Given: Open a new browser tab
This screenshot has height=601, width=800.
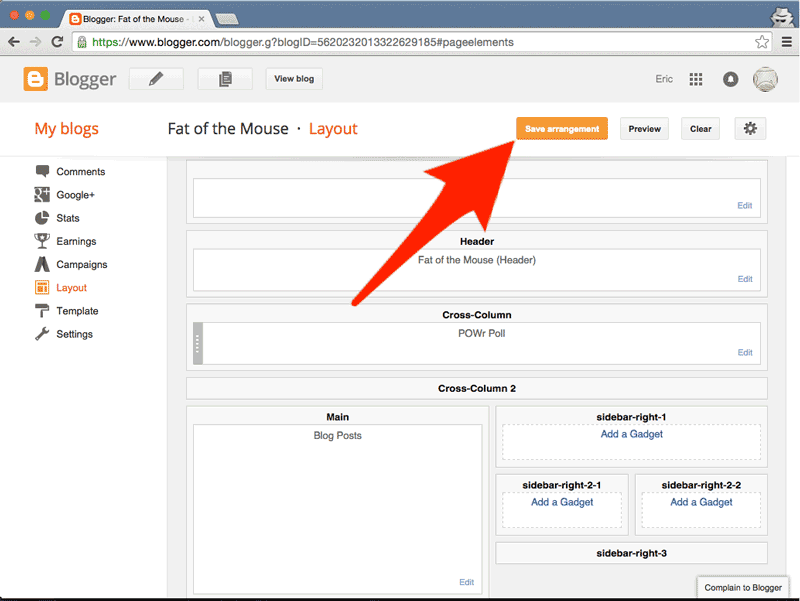Looking at the screenshot, I should [x=227, y=19].
